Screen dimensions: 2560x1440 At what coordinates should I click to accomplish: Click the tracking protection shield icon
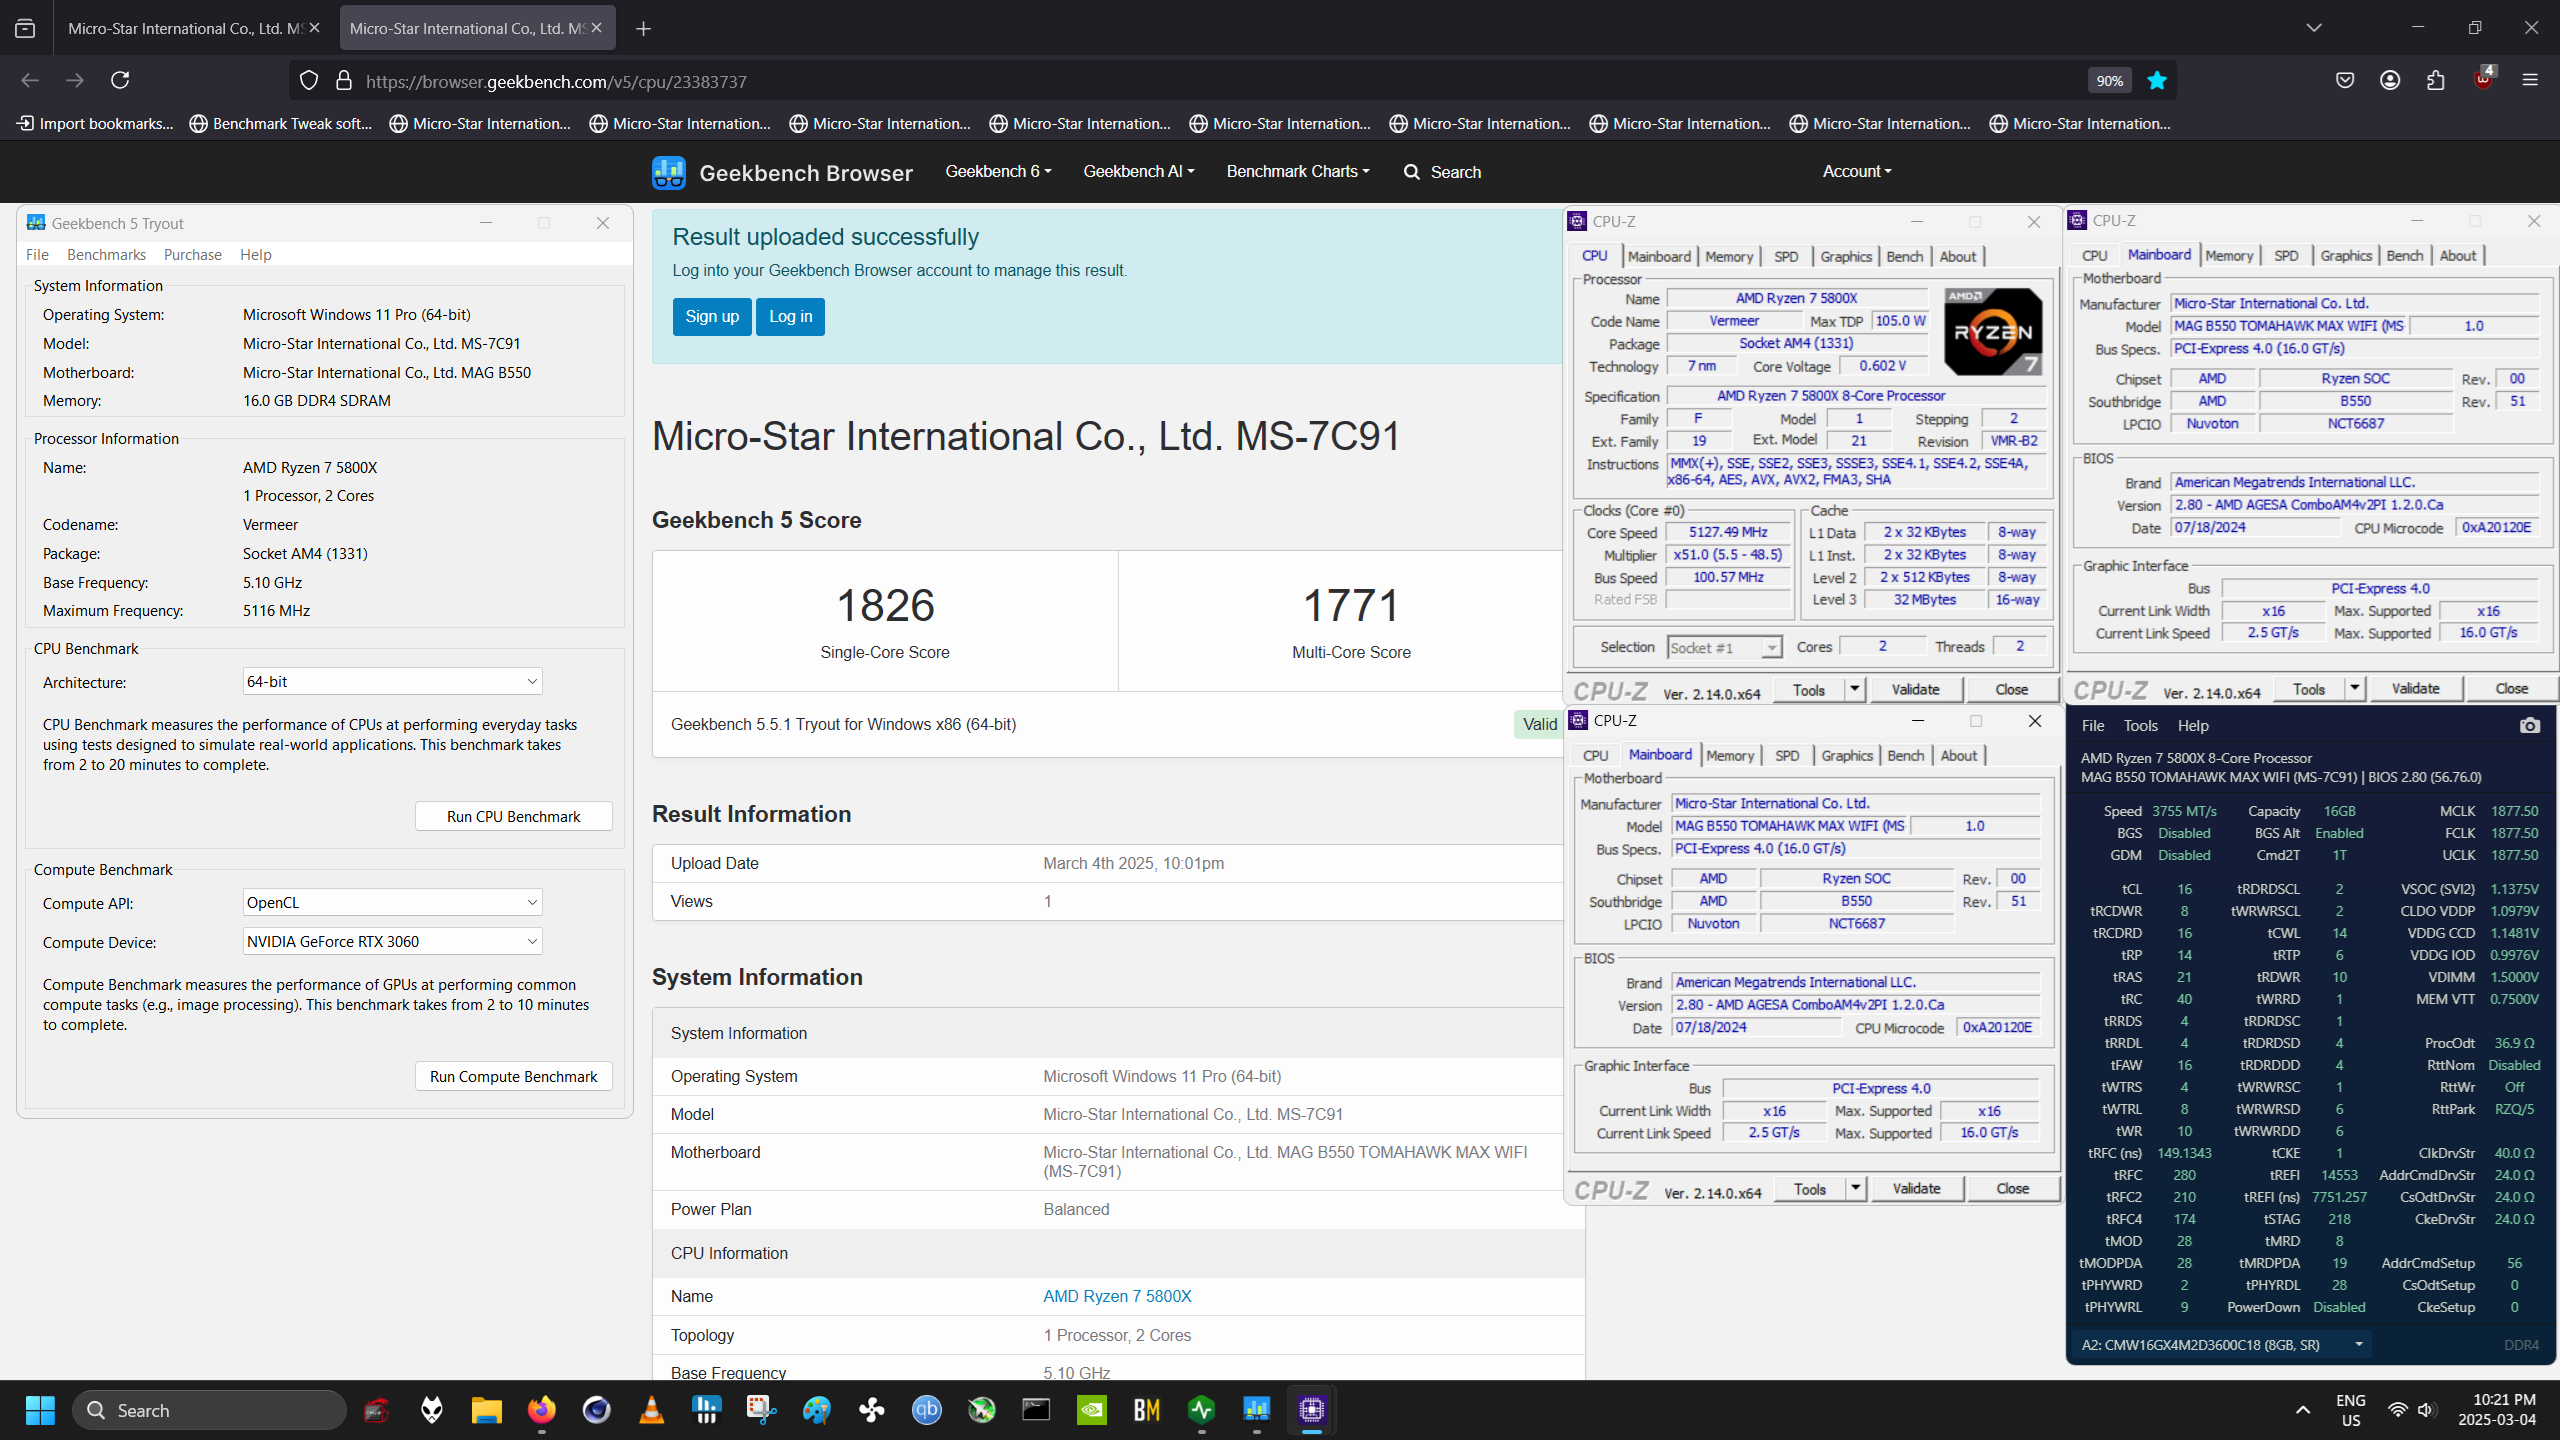[309, 81]
